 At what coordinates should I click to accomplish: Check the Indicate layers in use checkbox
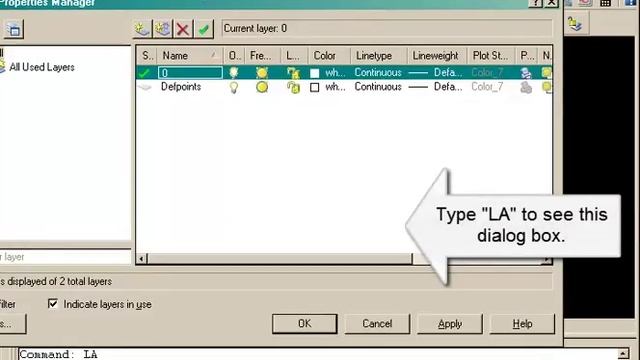coord(53,304)
